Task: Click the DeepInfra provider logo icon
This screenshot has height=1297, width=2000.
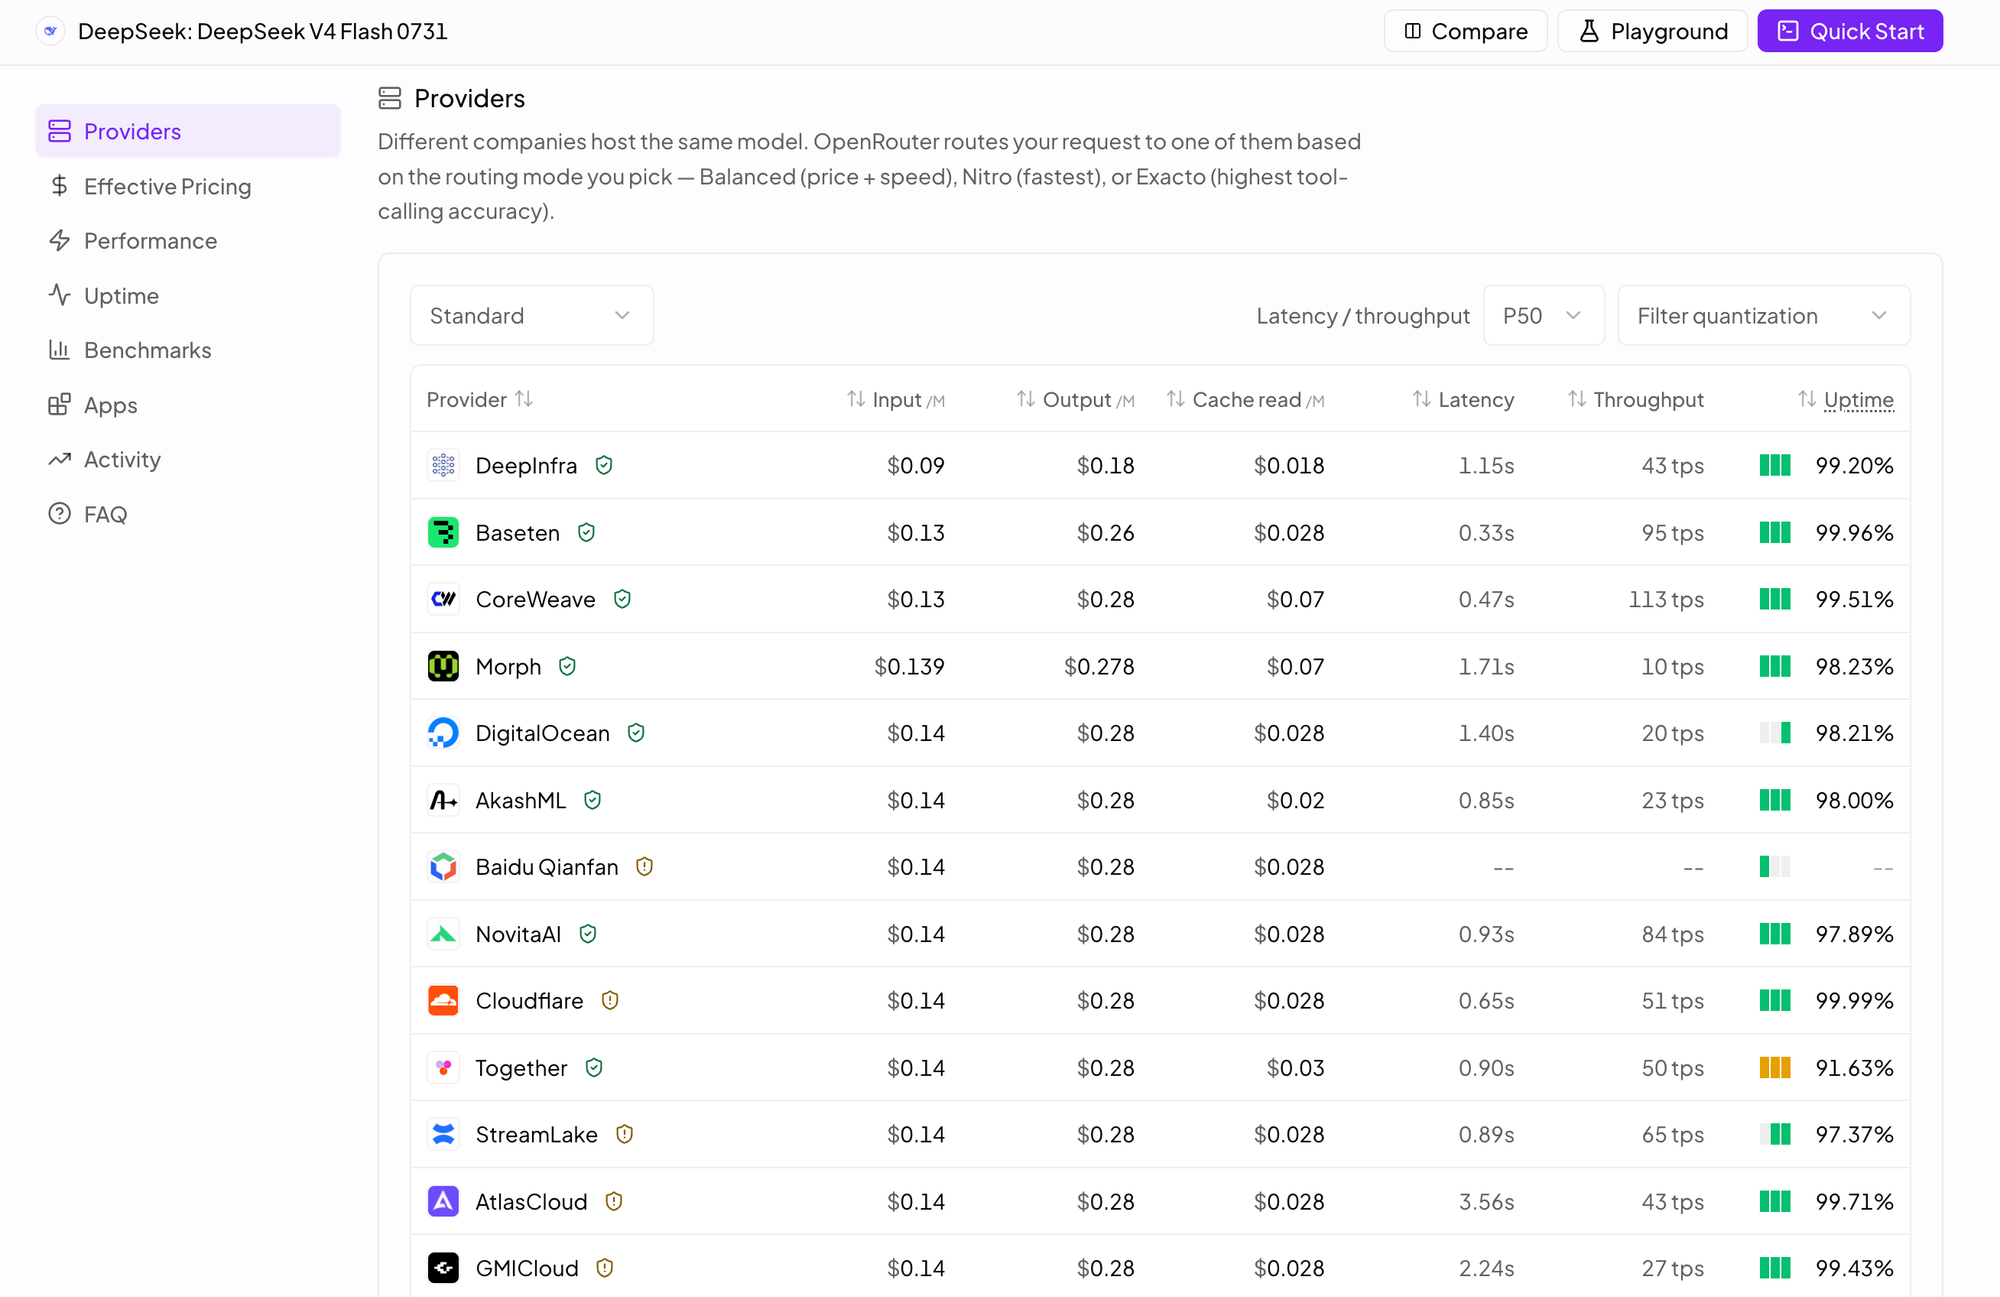Action: (x=443, y=465)
